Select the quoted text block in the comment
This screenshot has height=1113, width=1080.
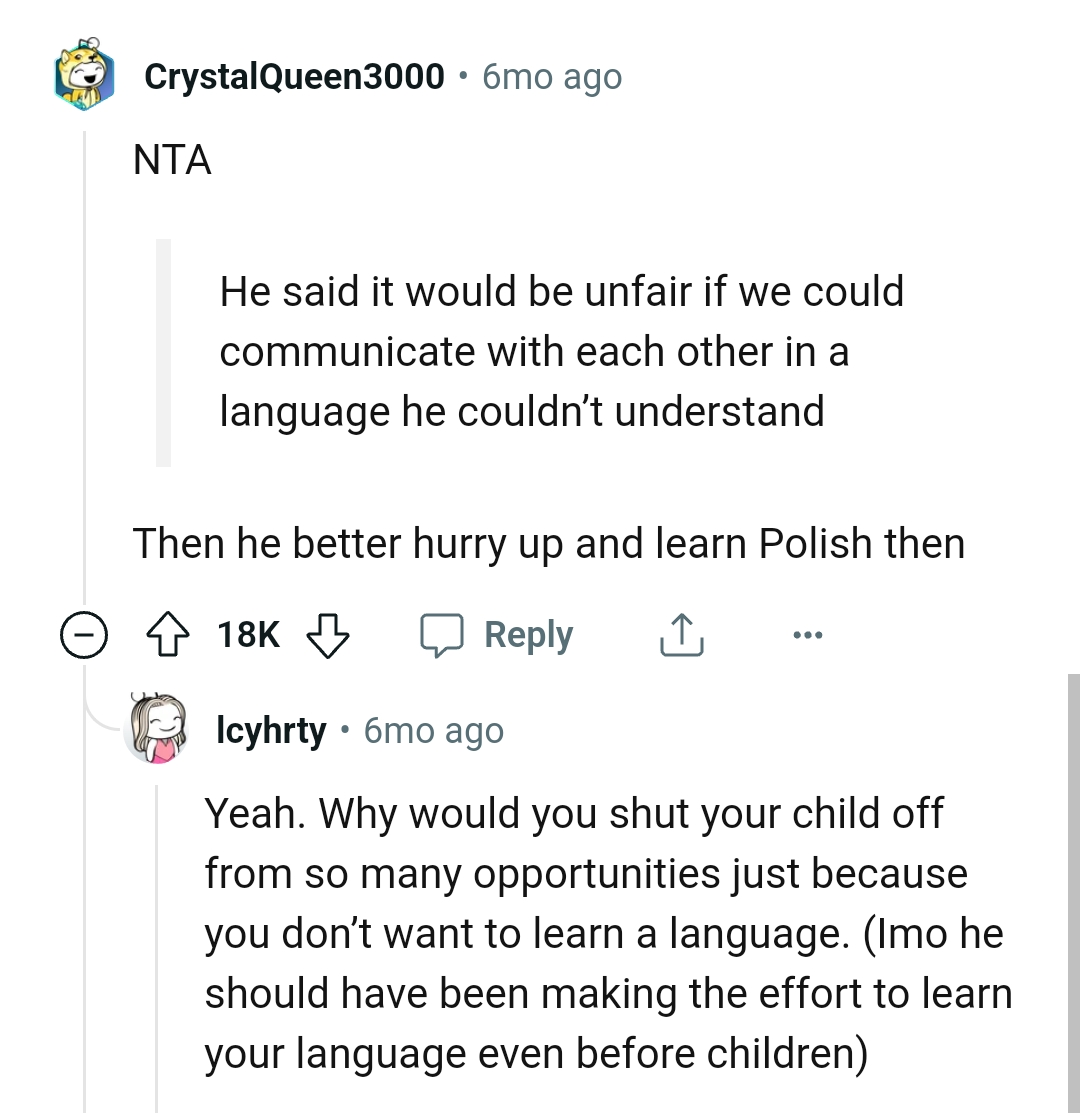click(x=560, y=351)
